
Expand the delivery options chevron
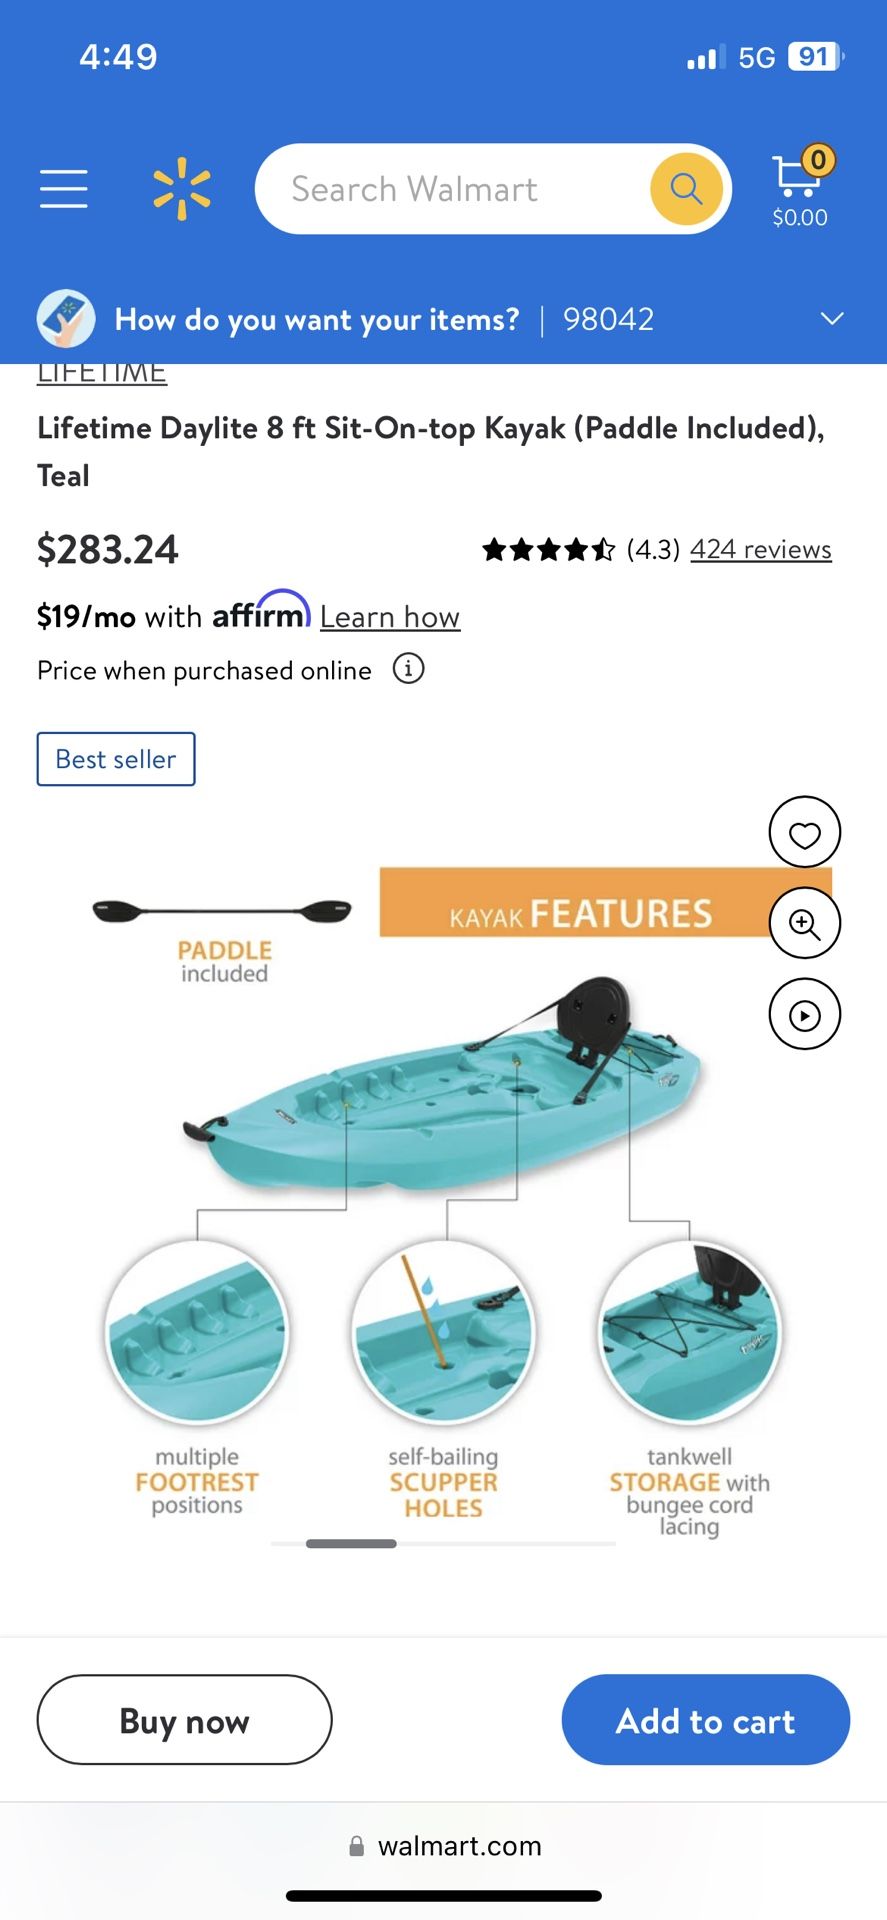point(832,318)
